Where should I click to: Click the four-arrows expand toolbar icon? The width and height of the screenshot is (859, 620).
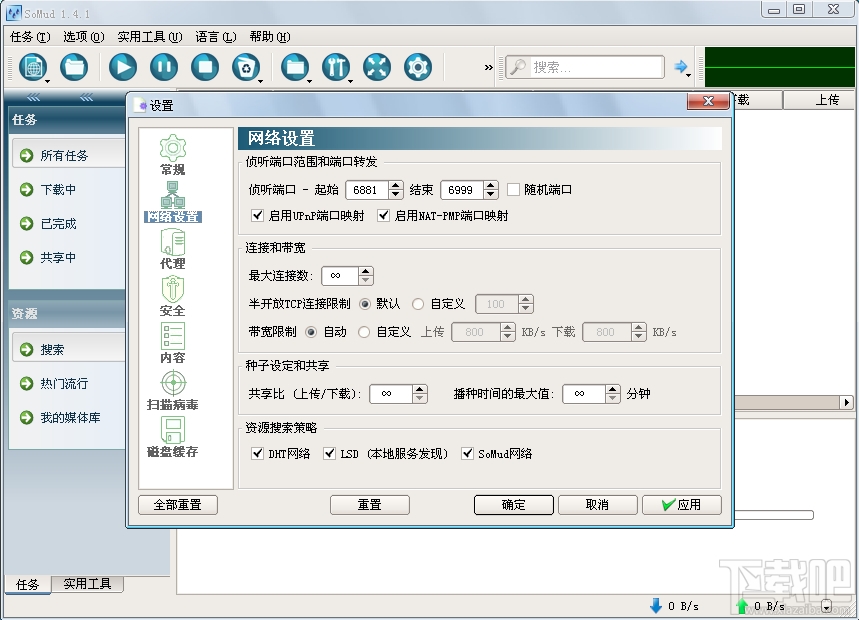tap(377, 67)
